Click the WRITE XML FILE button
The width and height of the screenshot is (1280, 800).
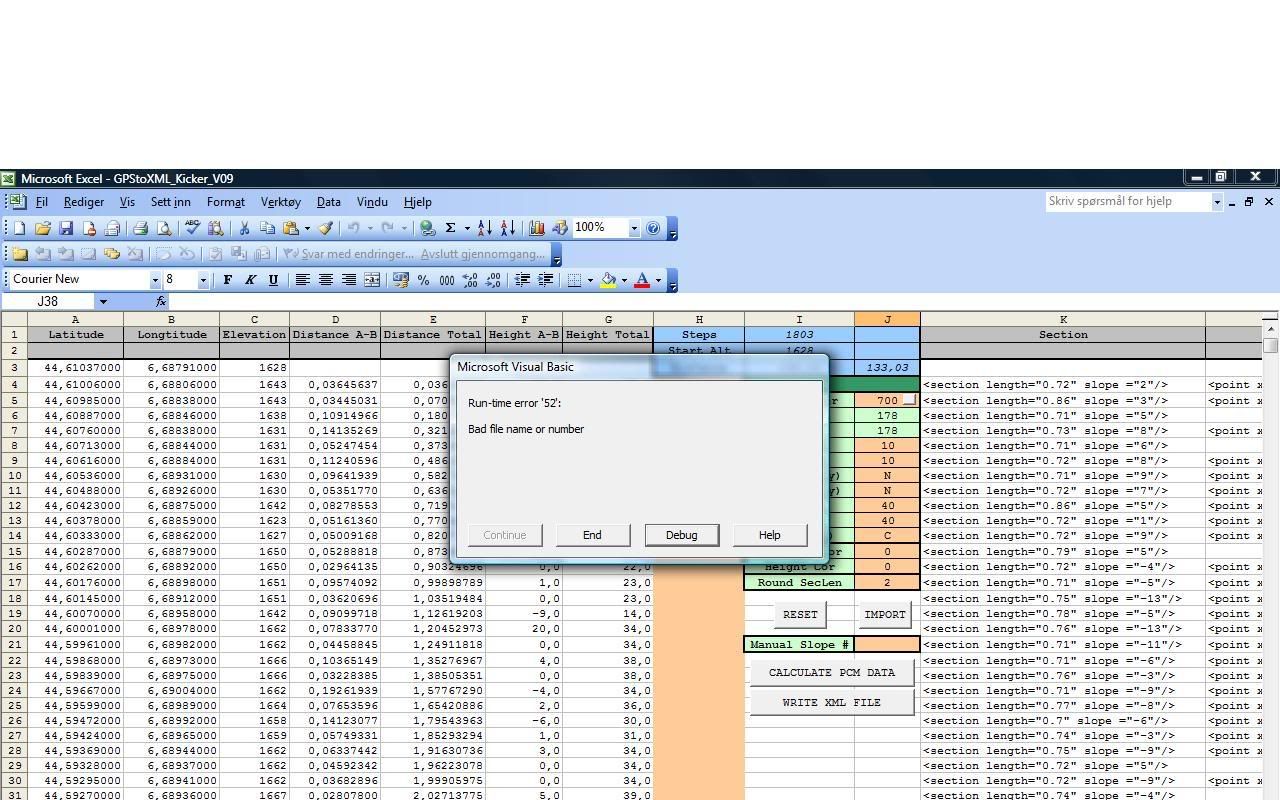click(x=832, y=702)
